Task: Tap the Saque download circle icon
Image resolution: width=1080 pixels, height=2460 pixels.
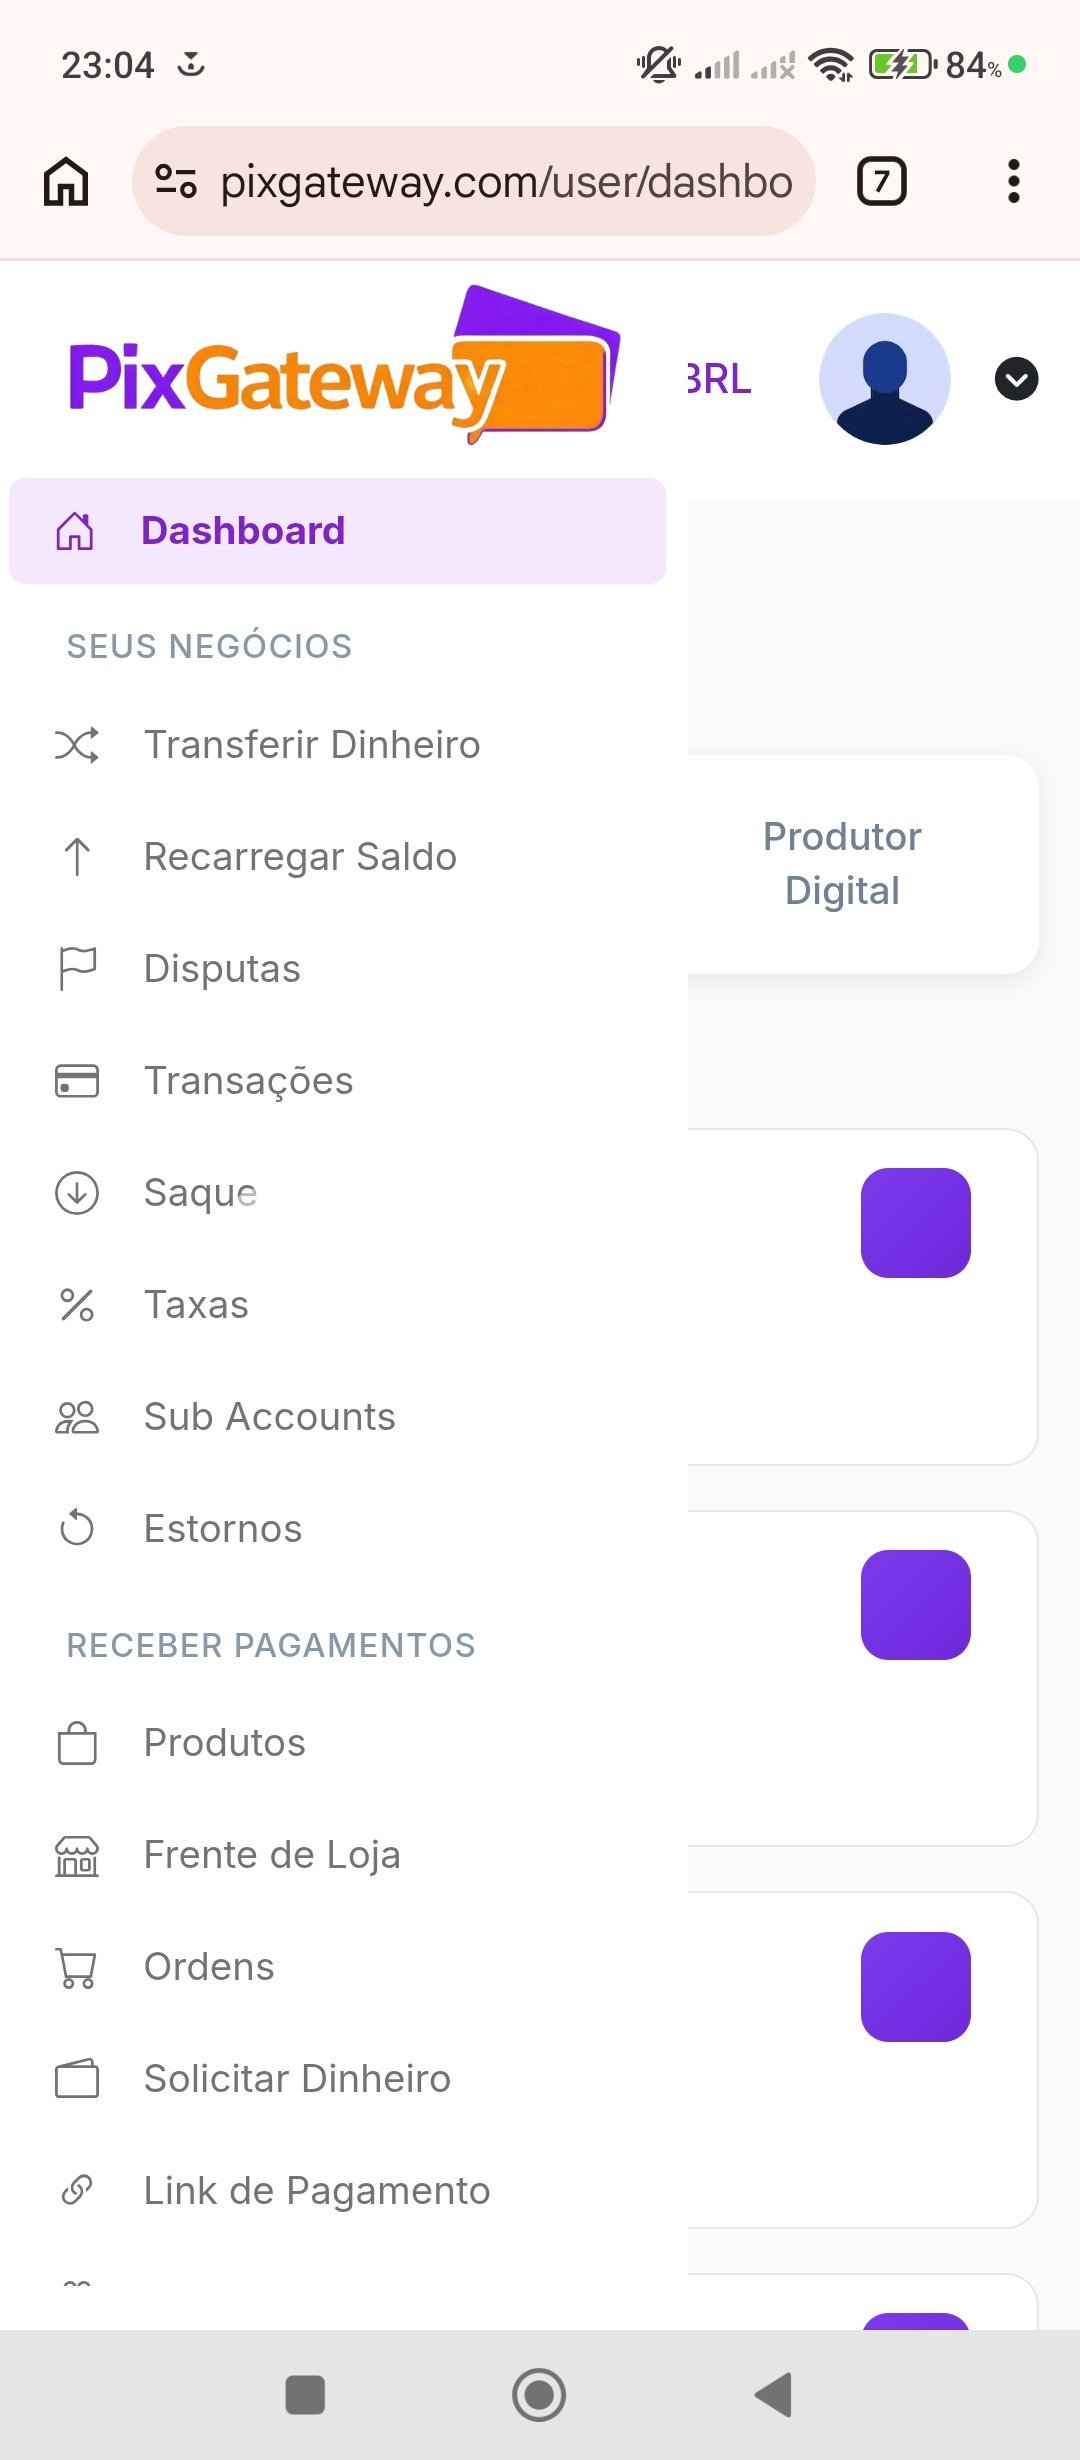Action: point(77,1193)
